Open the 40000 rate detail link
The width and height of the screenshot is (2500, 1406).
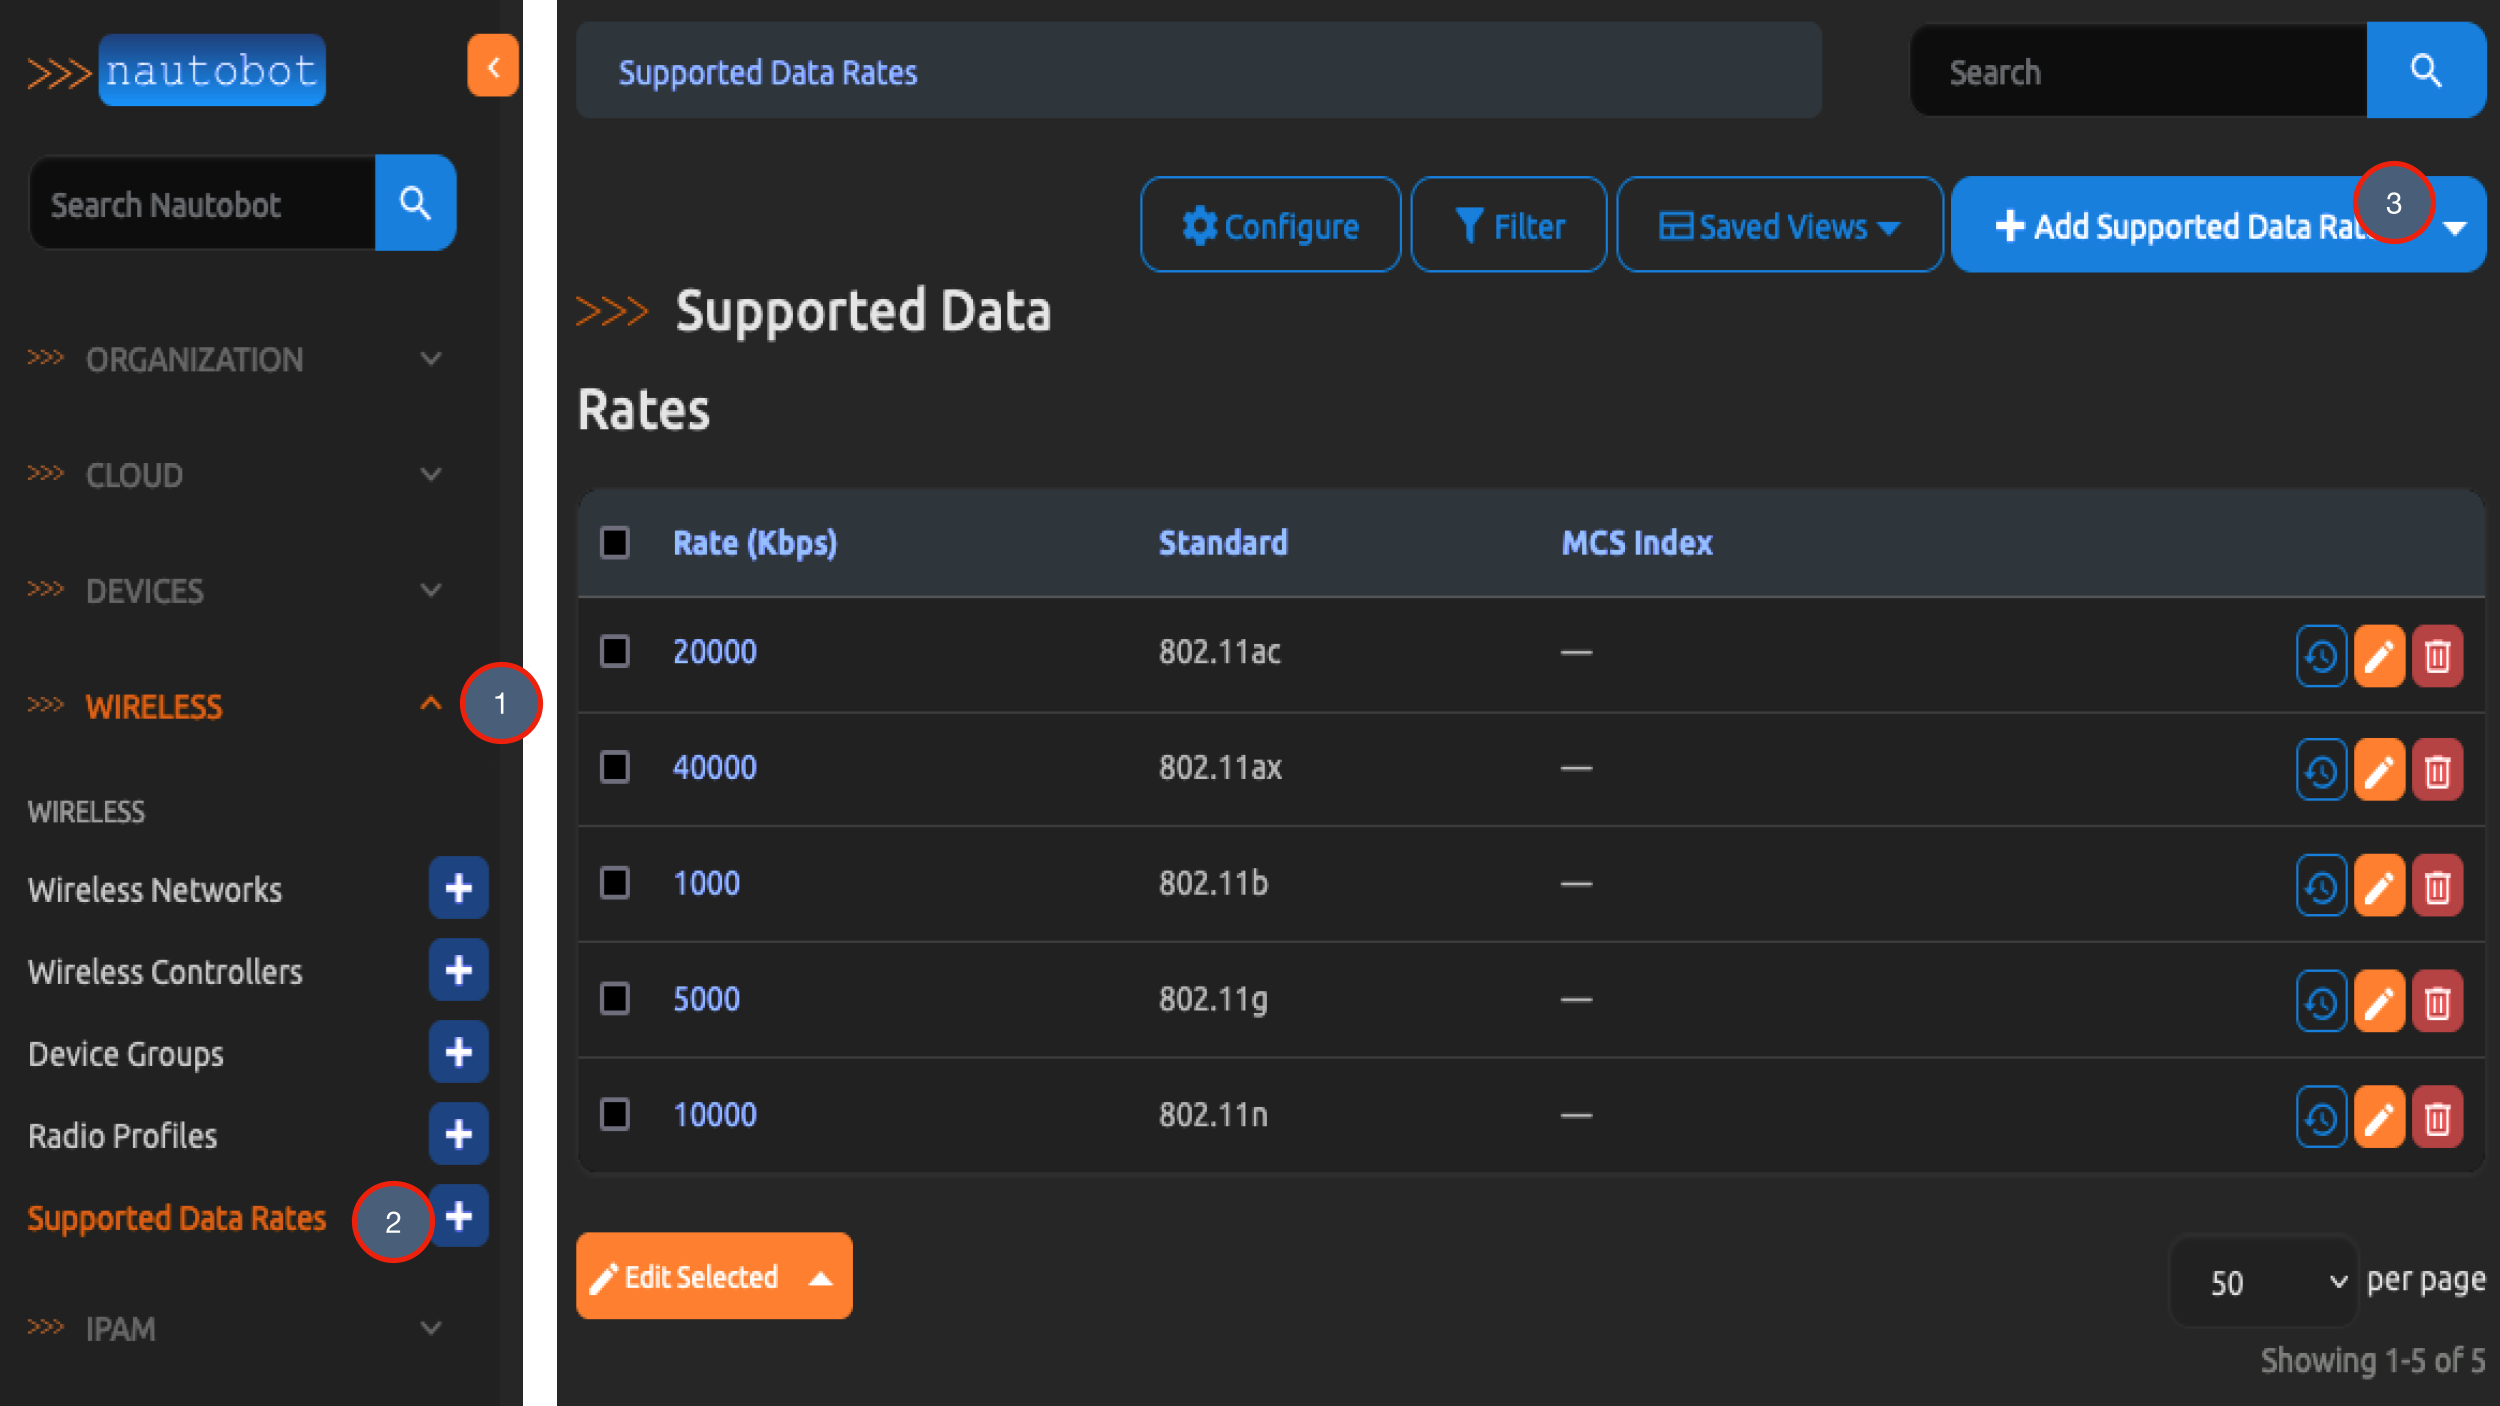(x=714, y=768)
